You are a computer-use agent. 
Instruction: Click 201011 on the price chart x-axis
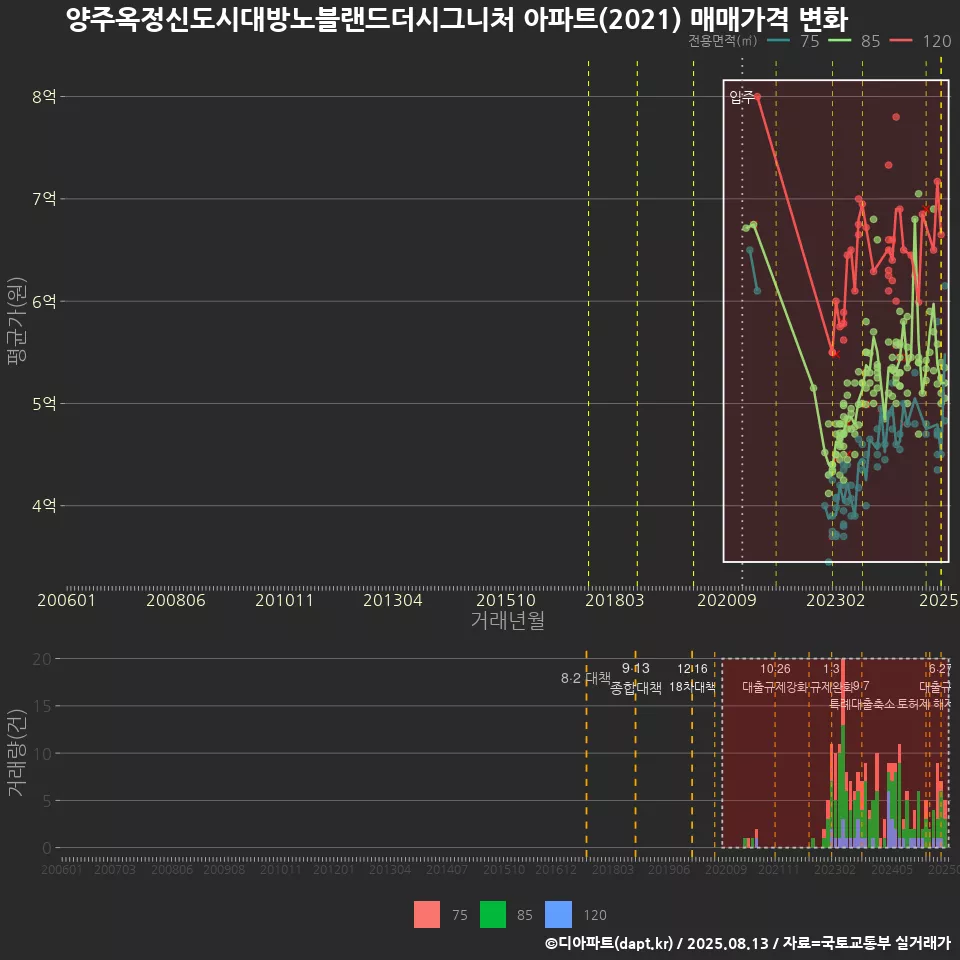click(x=284, y=600)
